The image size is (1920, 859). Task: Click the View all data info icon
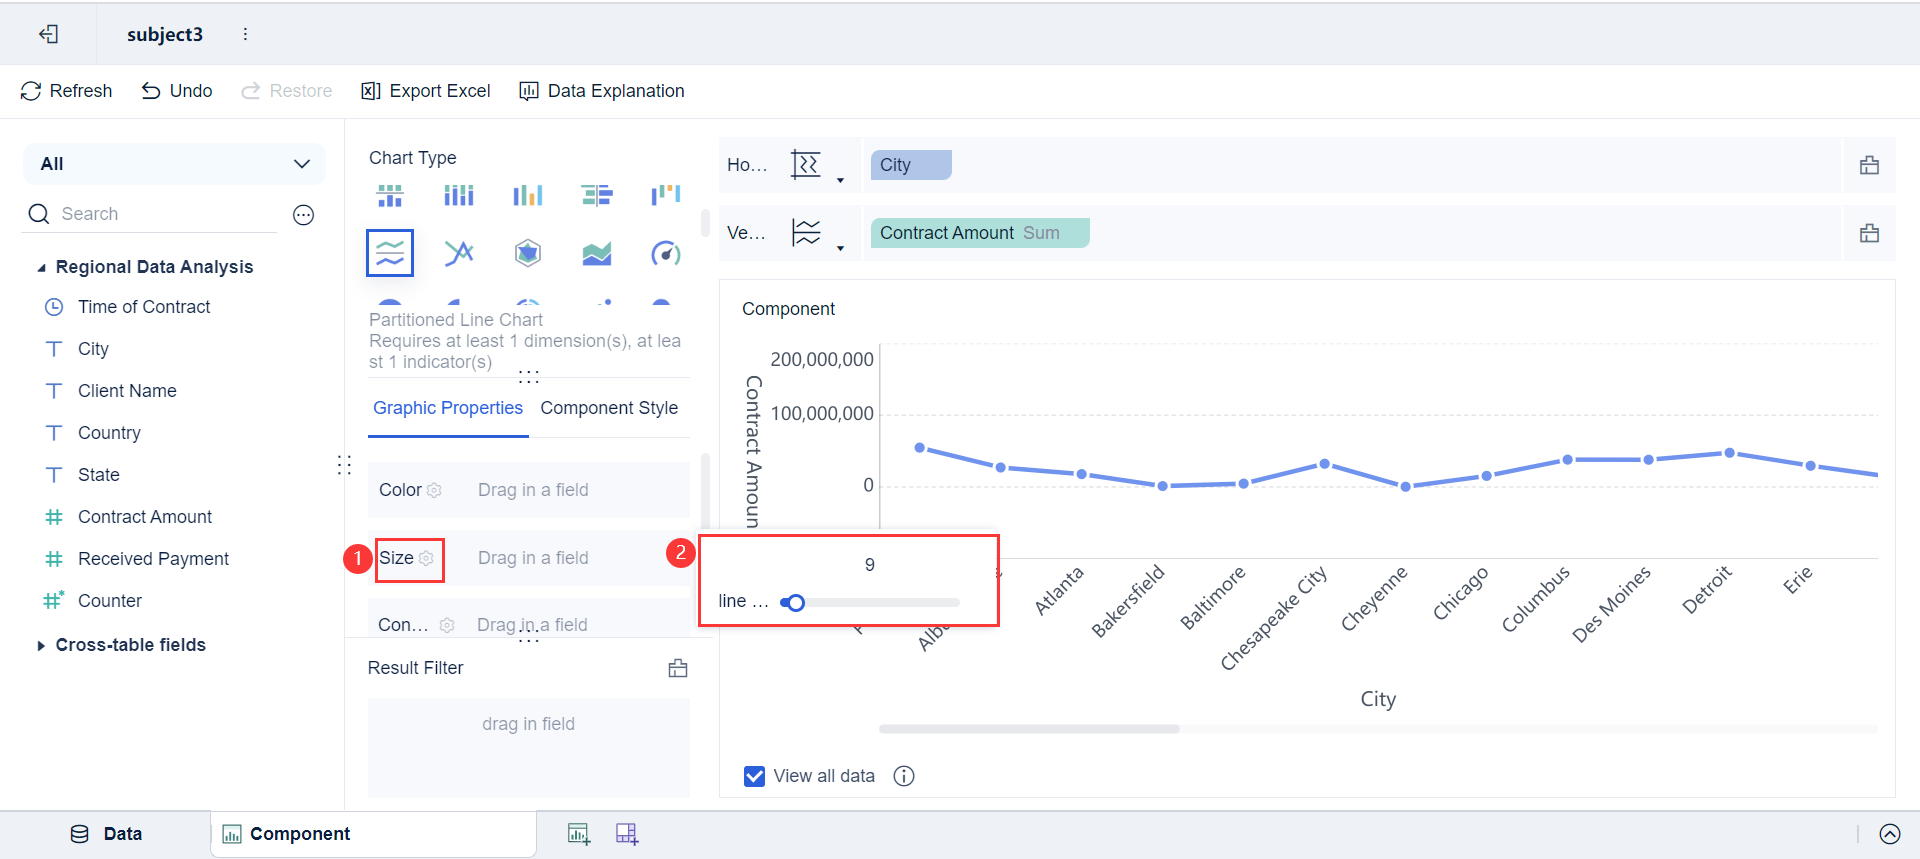904,776
